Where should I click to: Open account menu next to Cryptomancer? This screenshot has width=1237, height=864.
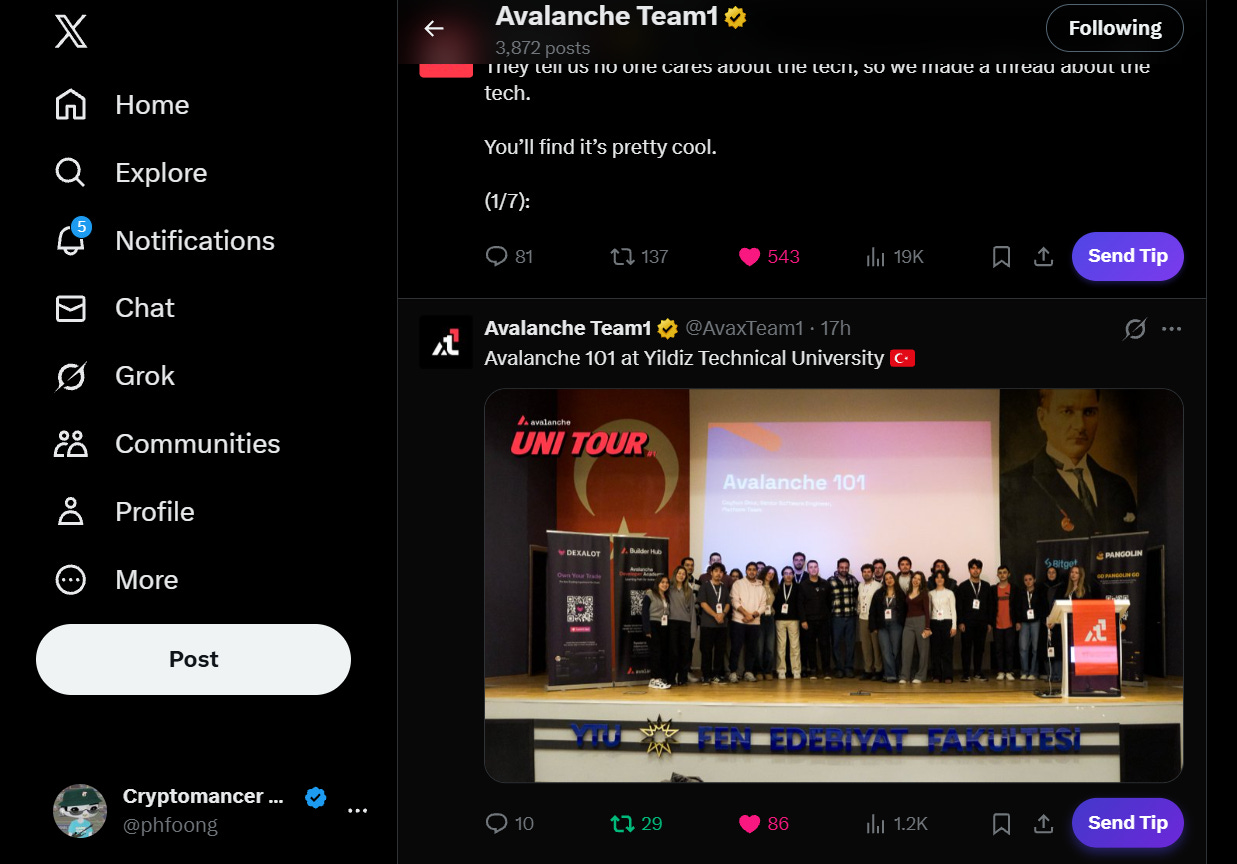(357, 810)
